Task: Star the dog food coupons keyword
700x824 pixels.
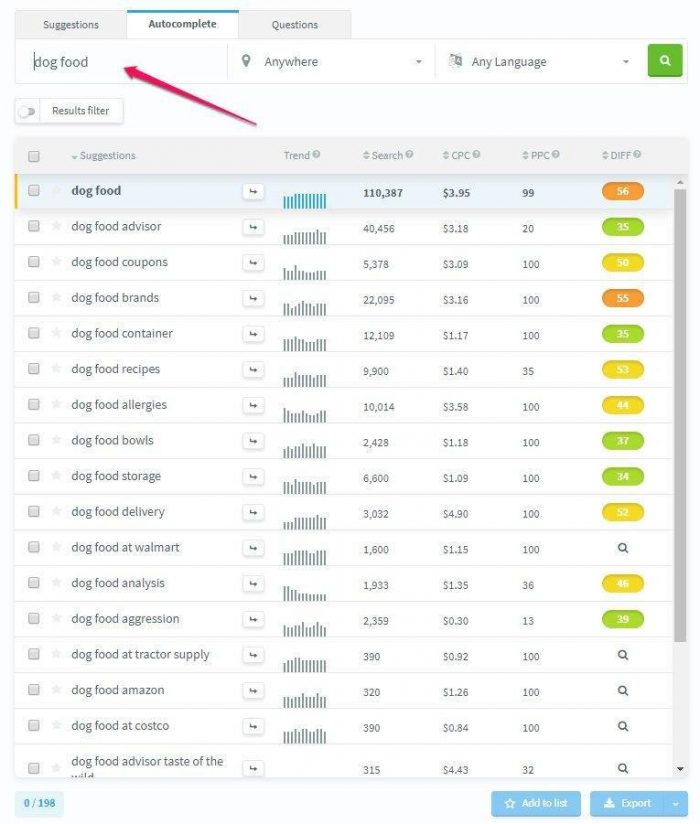Action: pyautogui.click(x=56, y=261)
